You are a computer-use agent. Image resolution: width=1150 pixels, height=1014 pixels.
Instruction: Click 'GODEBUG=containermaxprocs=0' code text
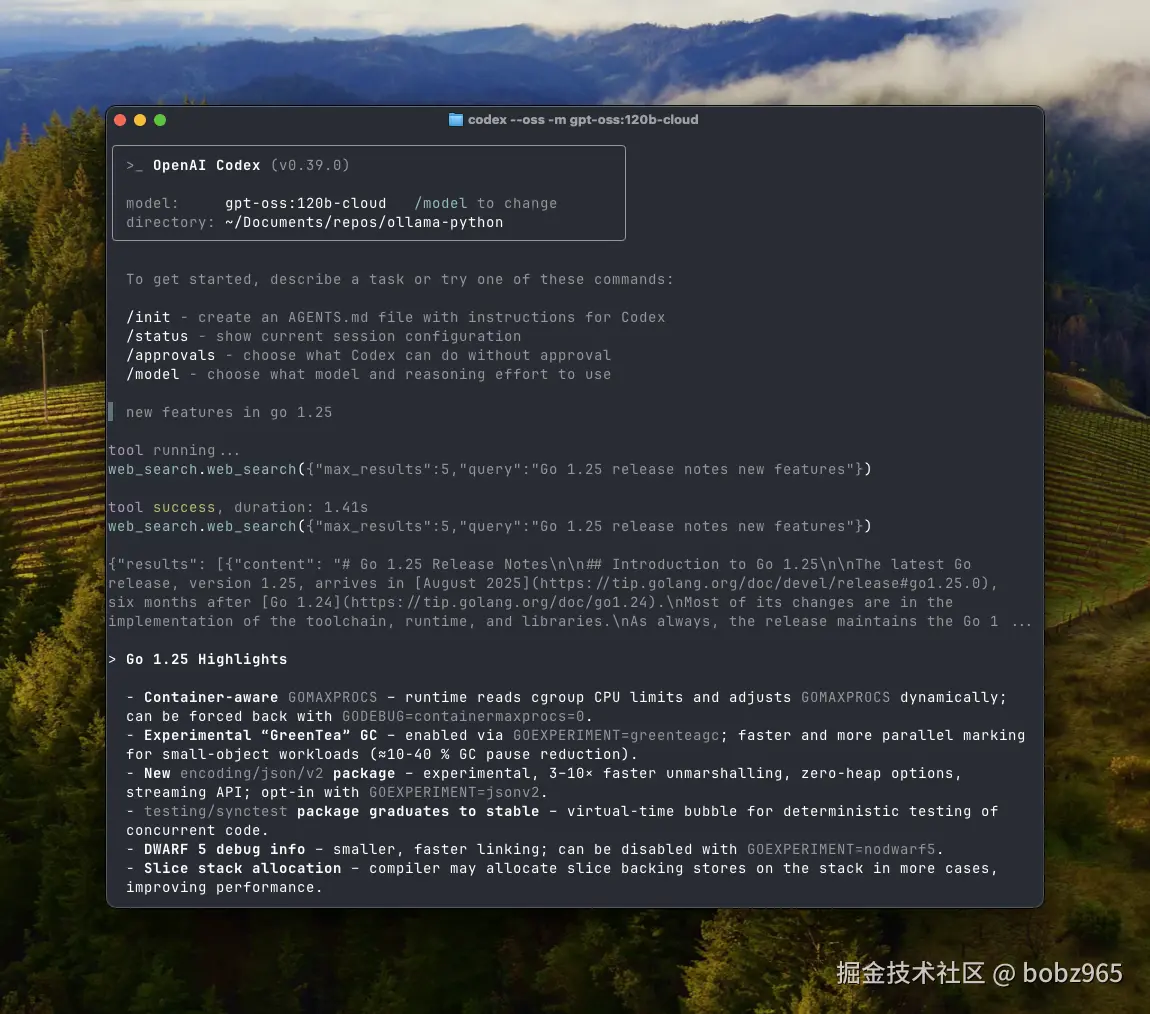464,716
